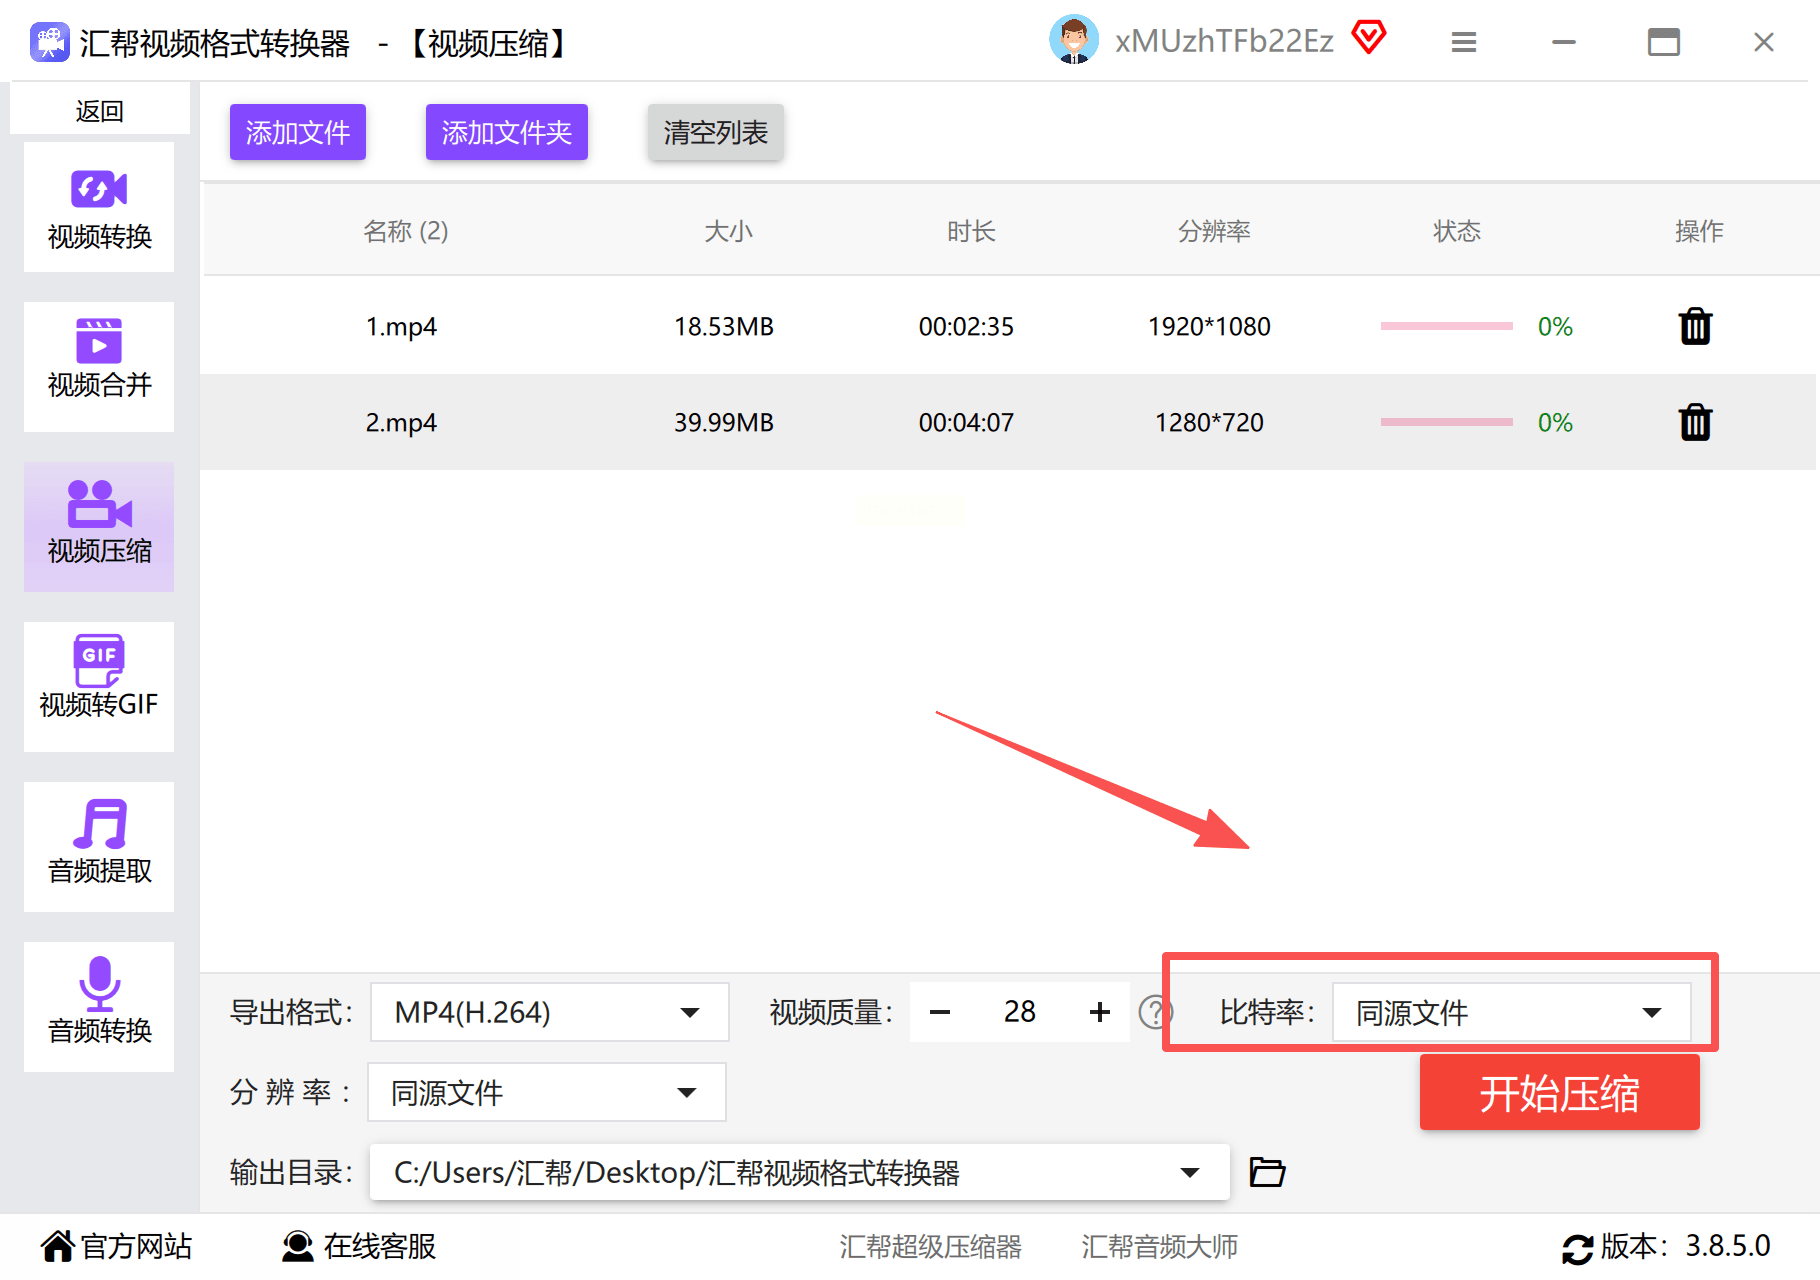
Task: Expand the 比特率 bitrate dropdown
Action: (1510, 1012)
